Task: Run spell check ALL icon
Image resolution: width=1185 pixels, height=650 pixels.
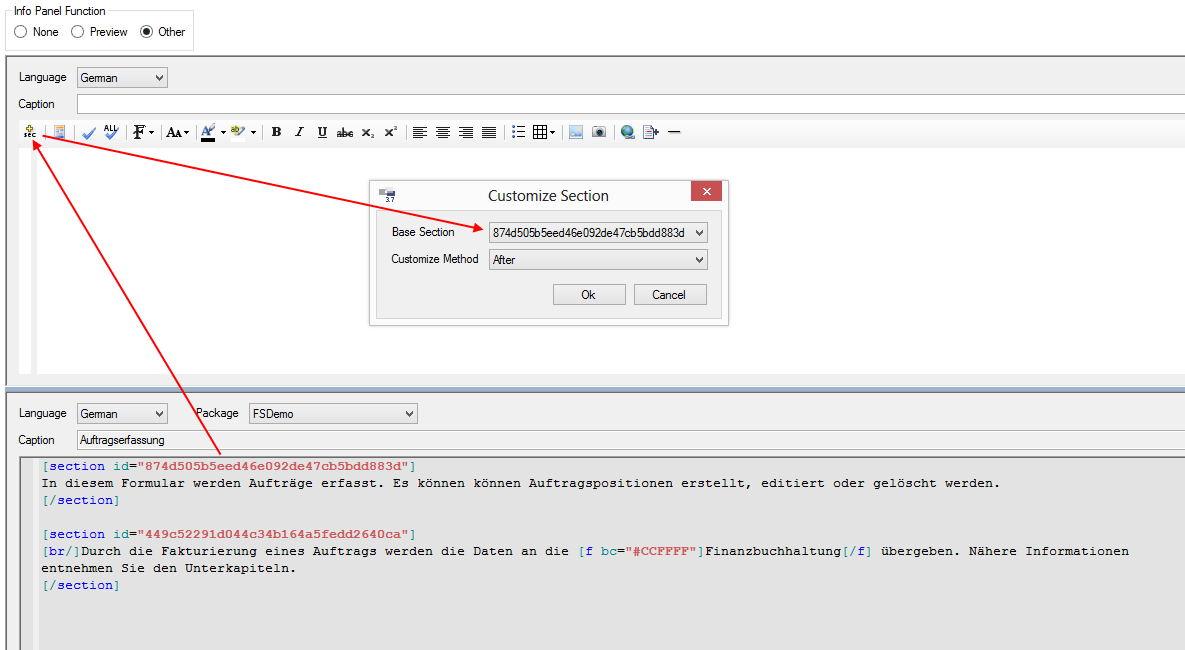Action: tap(111, 132)
